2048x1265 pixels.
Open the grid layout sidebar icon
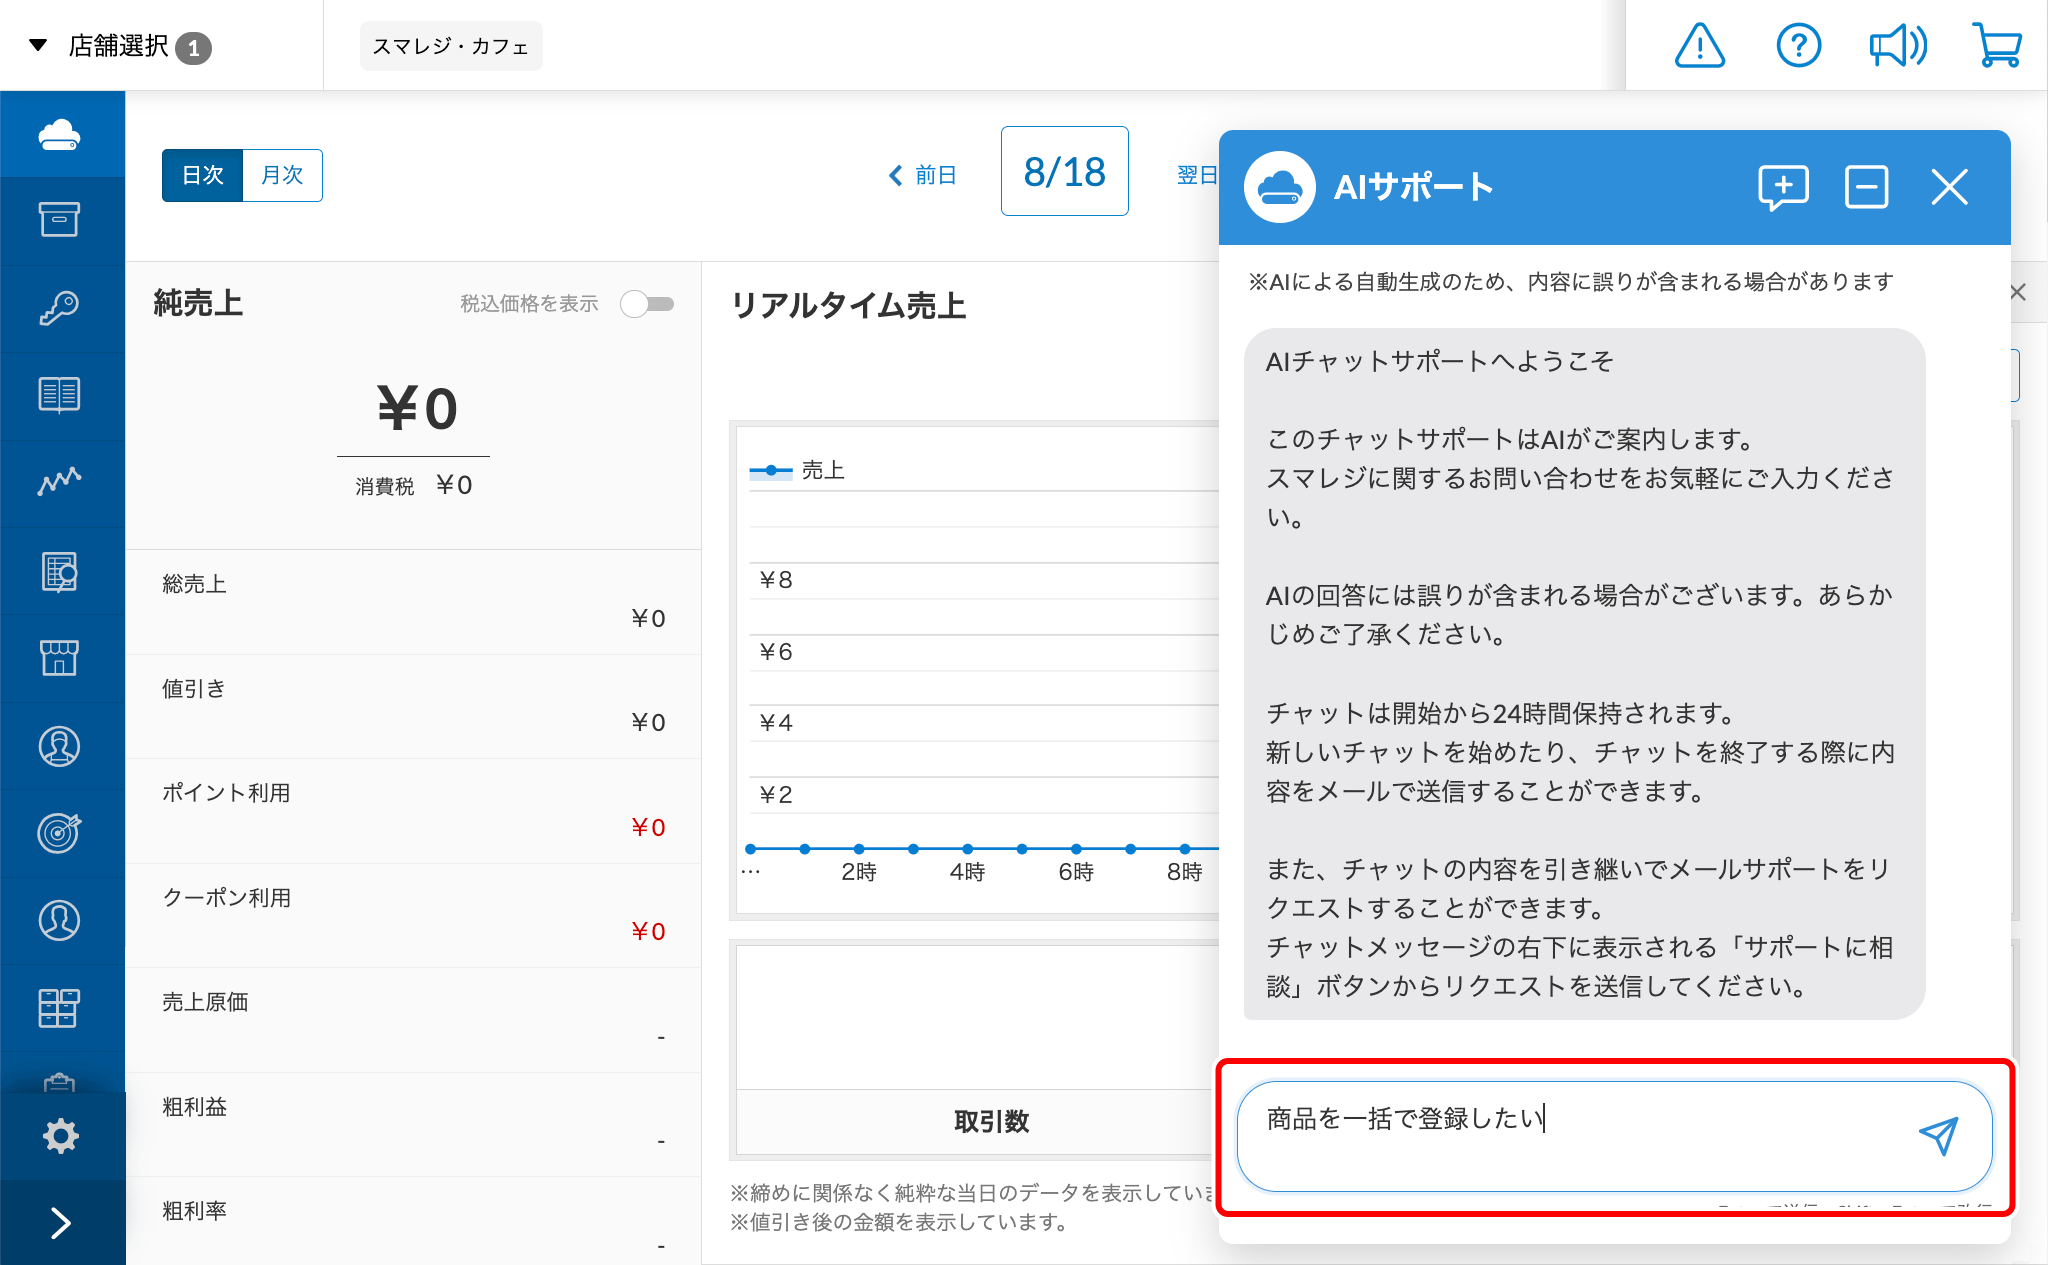pyautogui.click(x=60, y=1007)
